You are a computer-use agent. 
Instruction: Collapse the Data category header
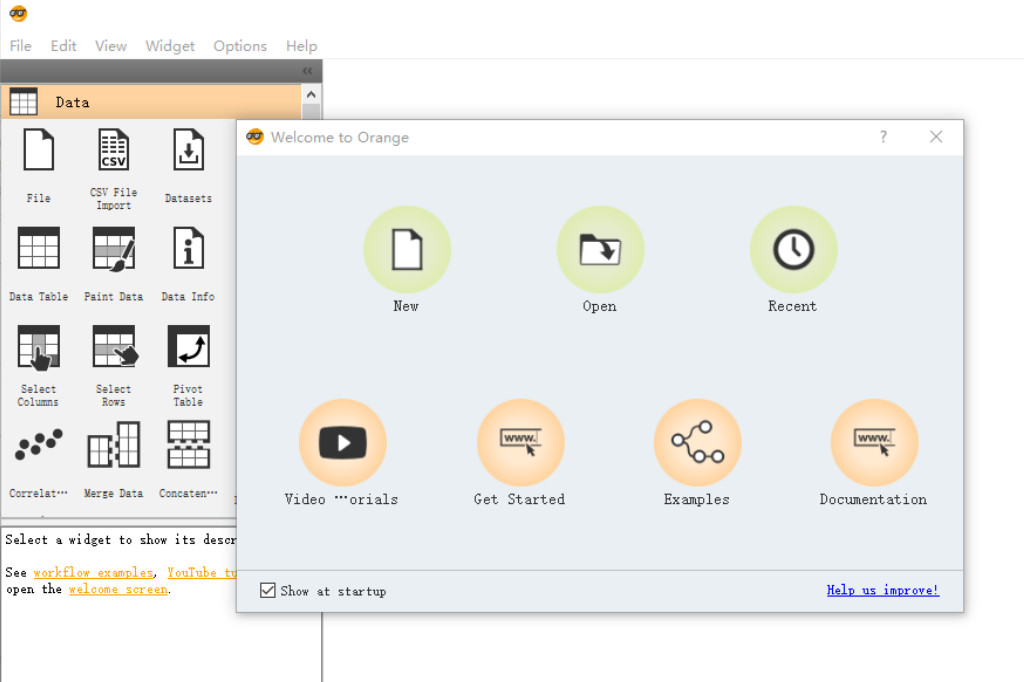151,102
